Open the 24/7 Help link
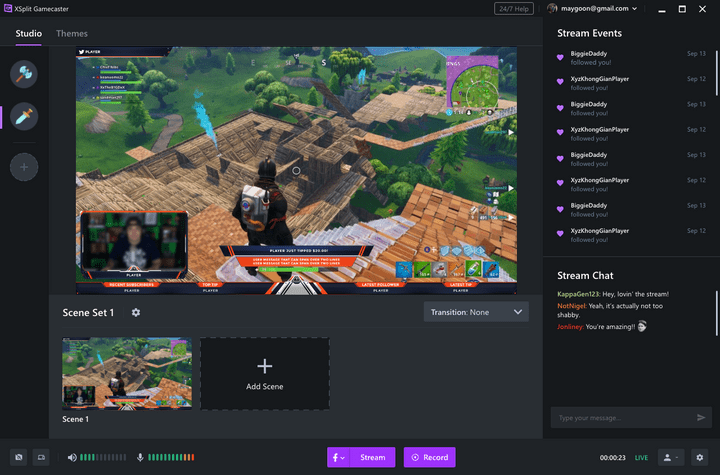This screenshot has height=475, width=720. pos(513,9)
